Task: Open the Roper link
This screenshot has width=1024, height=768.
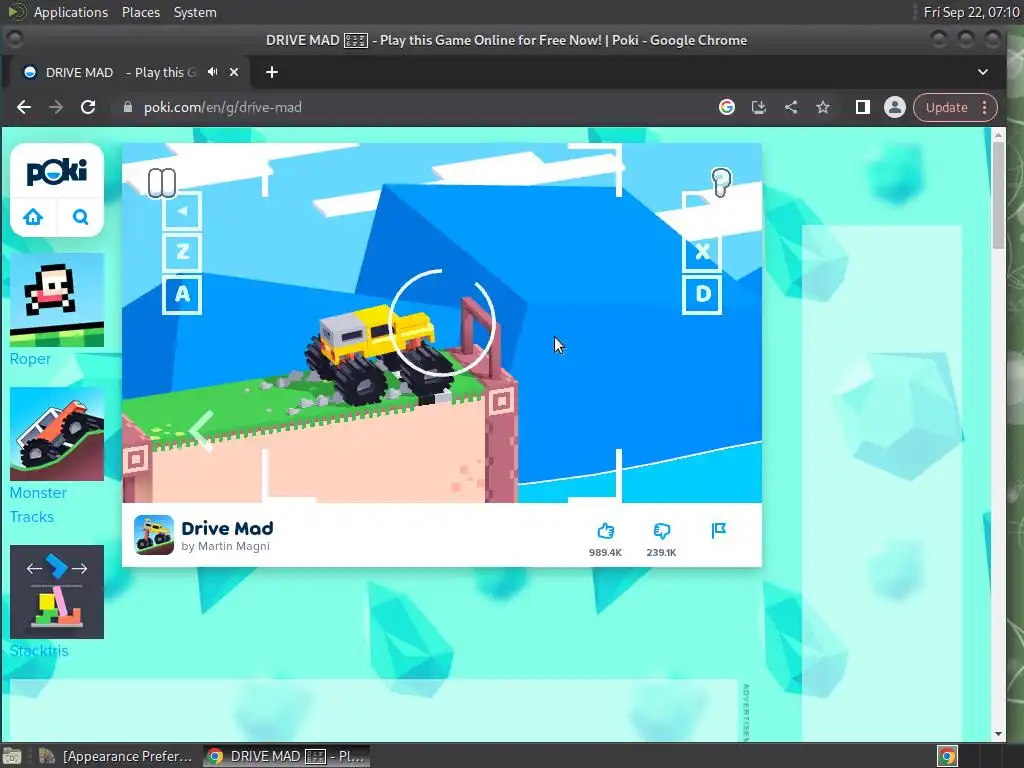Action: pos(30,359)
